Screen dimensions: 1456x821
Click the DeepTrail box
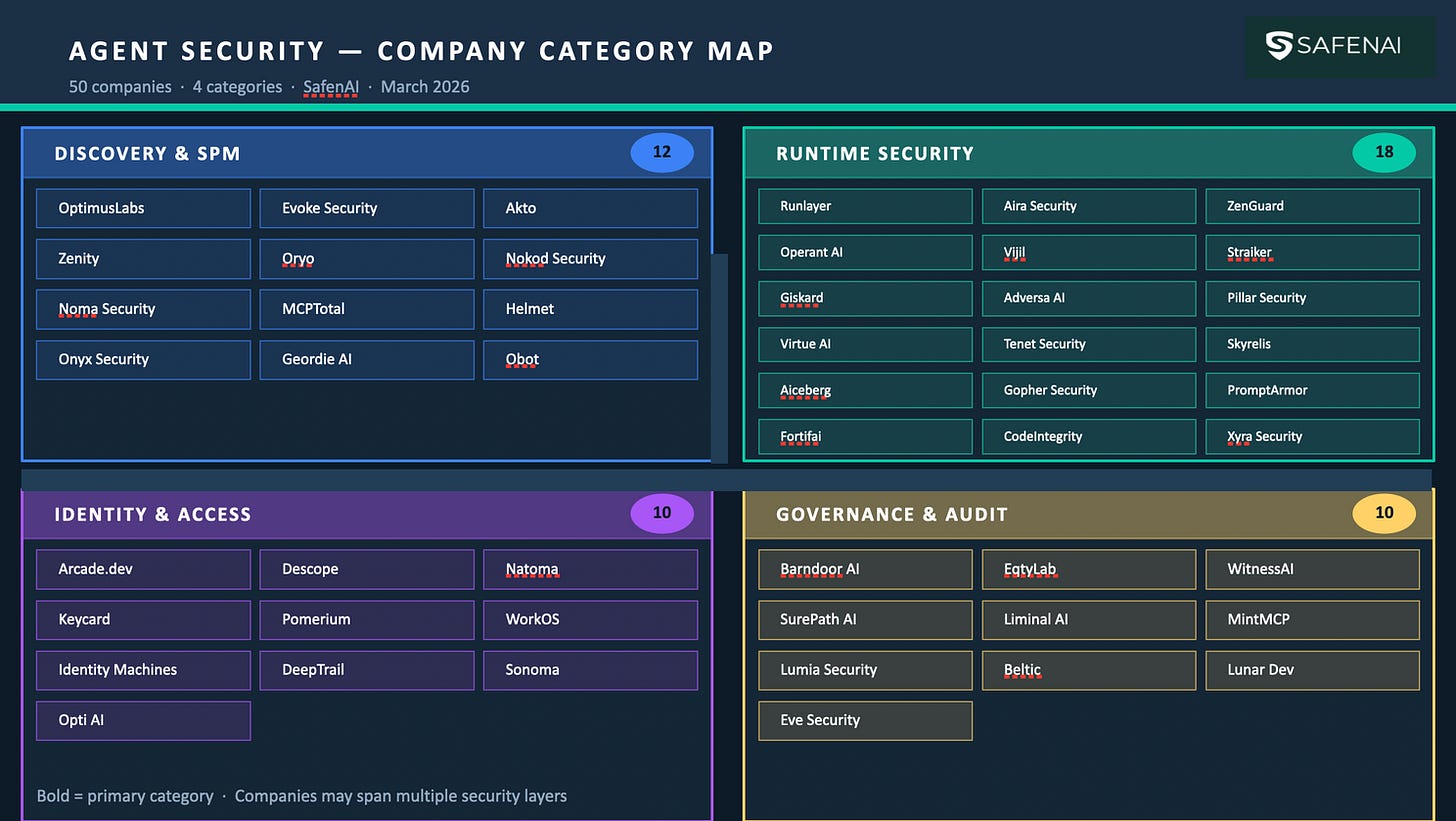pos(367,670)
